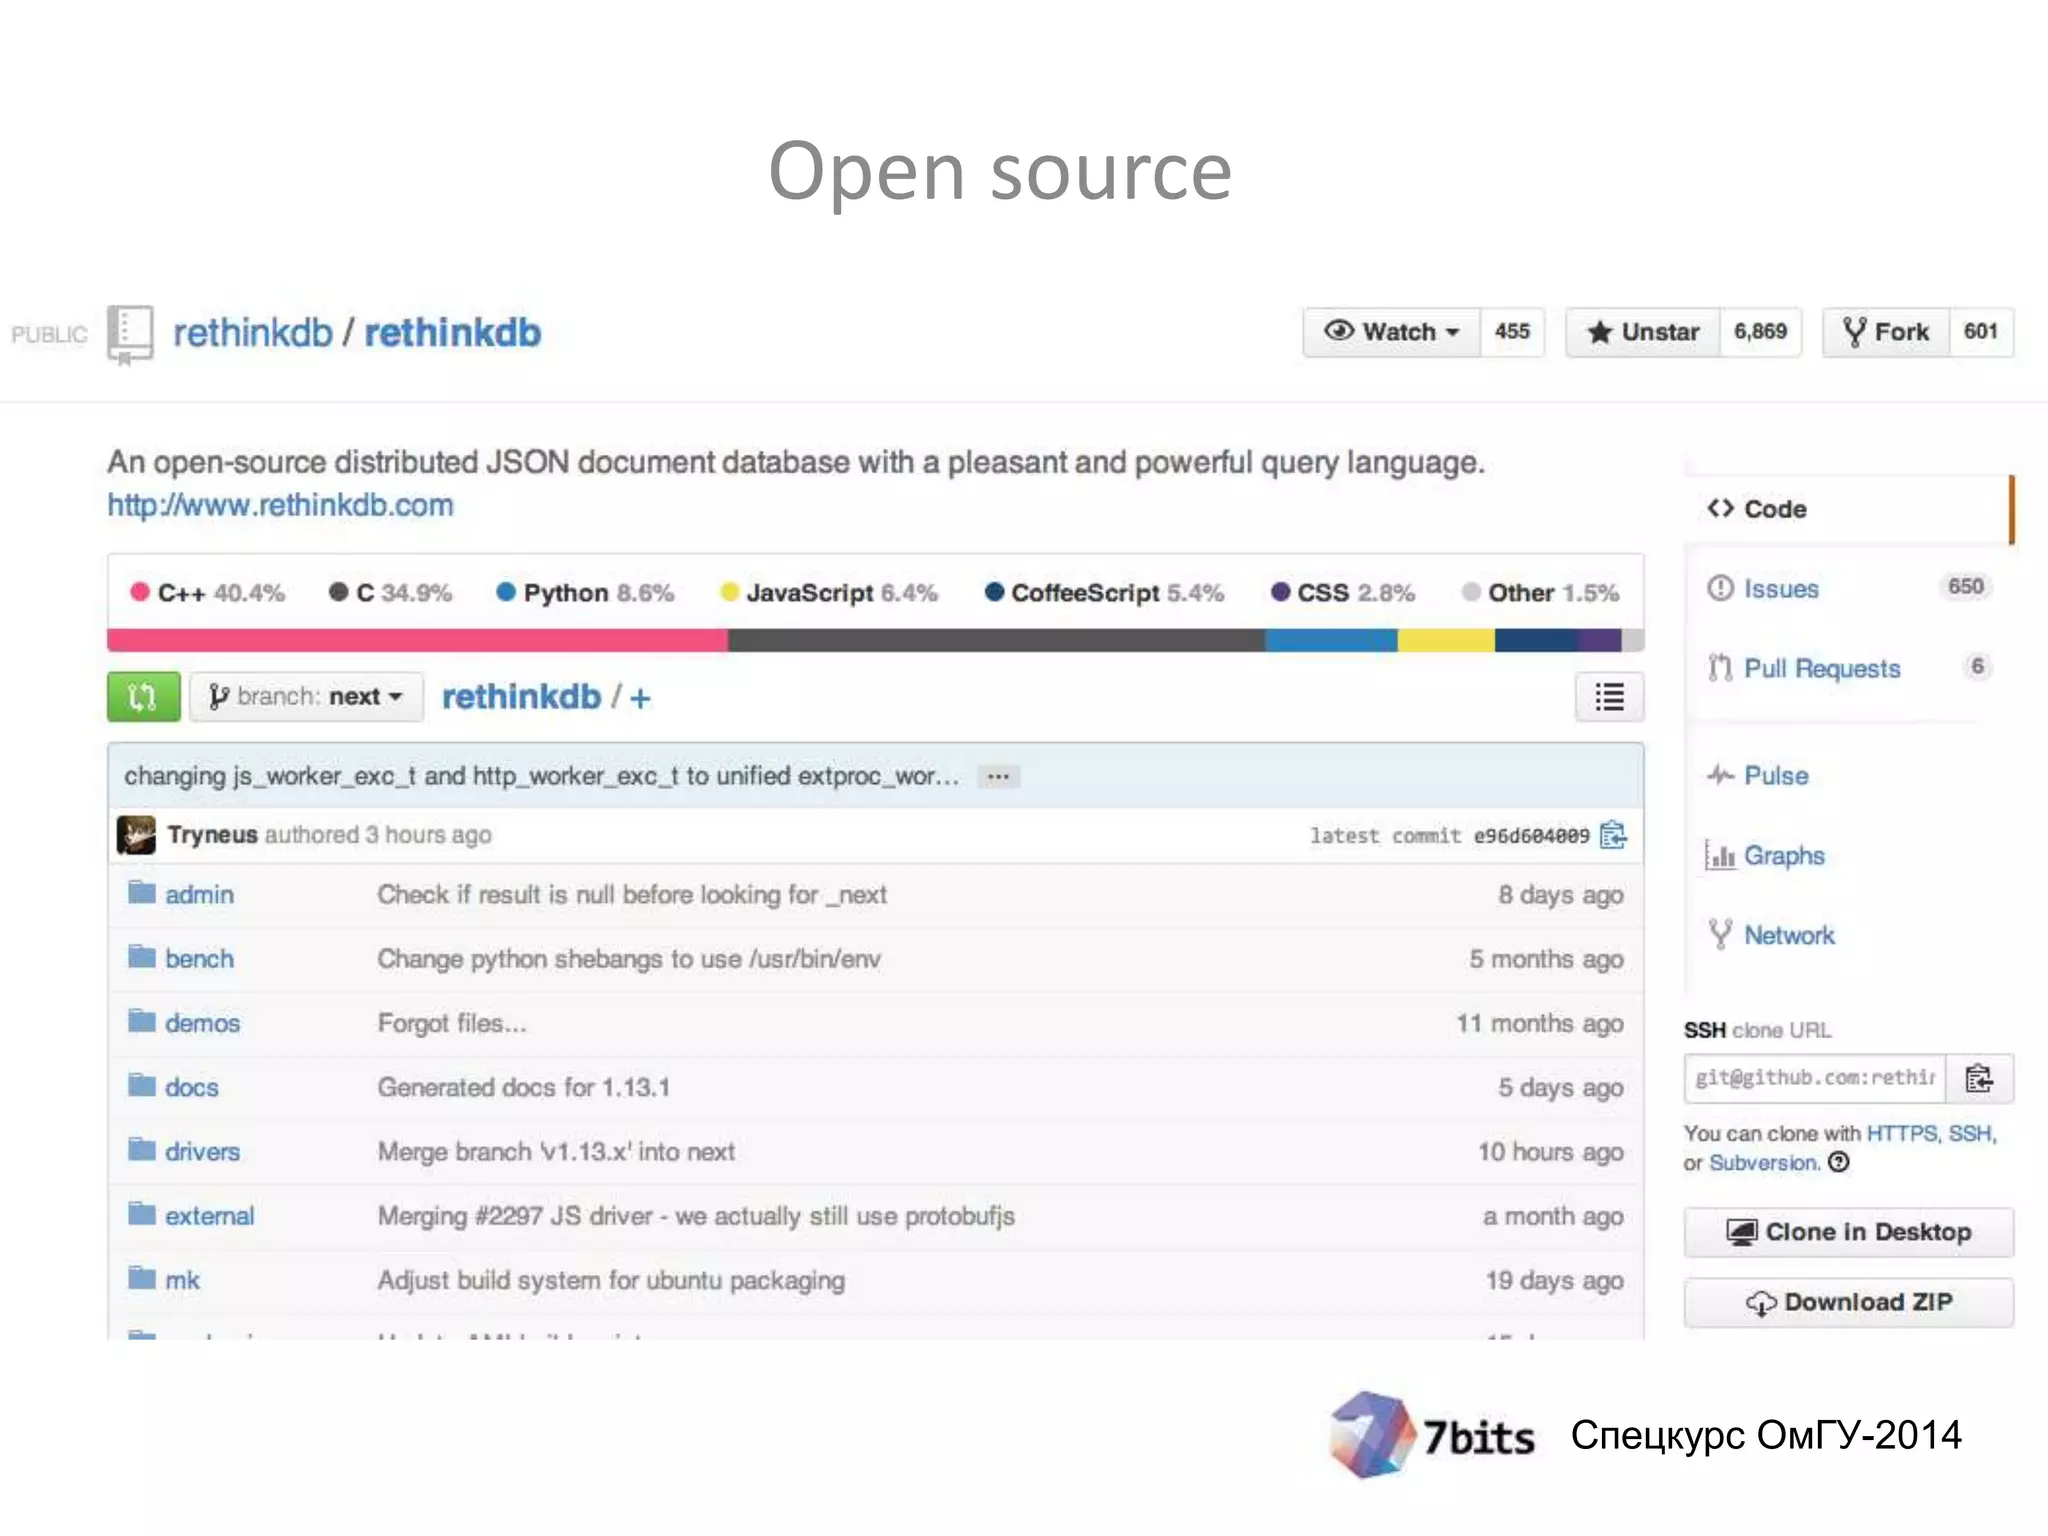Open the Watch dropdown button
The width and height of the screenshot is (2048, 1536).
(x=1391, y=332)
